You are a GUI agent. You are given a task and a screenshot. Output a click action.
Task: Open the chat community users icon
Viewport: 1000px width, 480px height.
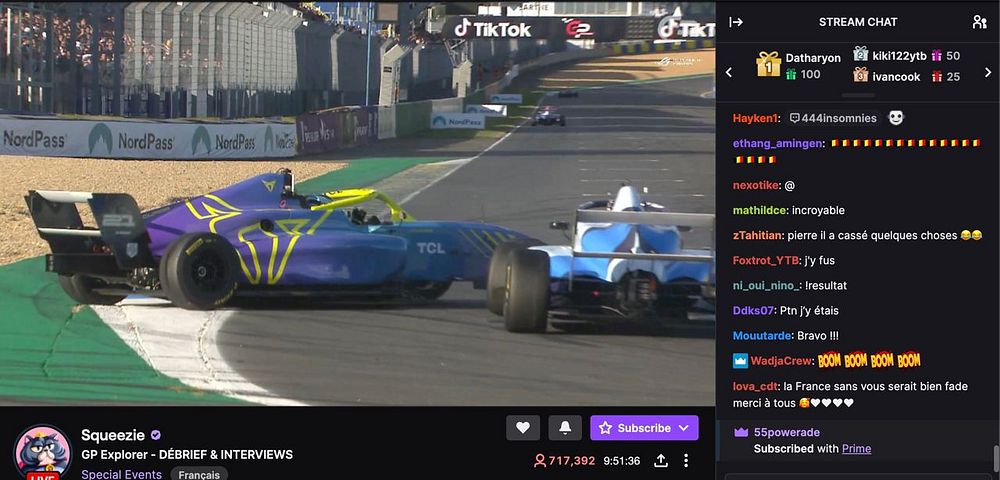click(980, 22)
